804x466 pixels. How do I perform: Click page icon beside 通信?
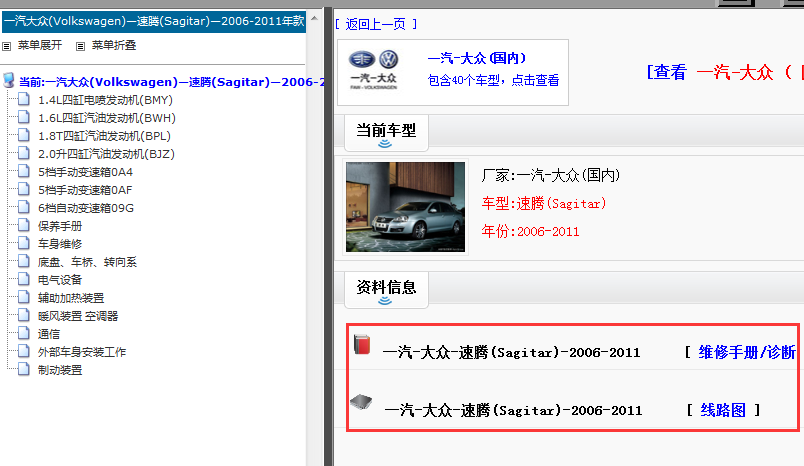click(x=24, y=333)
